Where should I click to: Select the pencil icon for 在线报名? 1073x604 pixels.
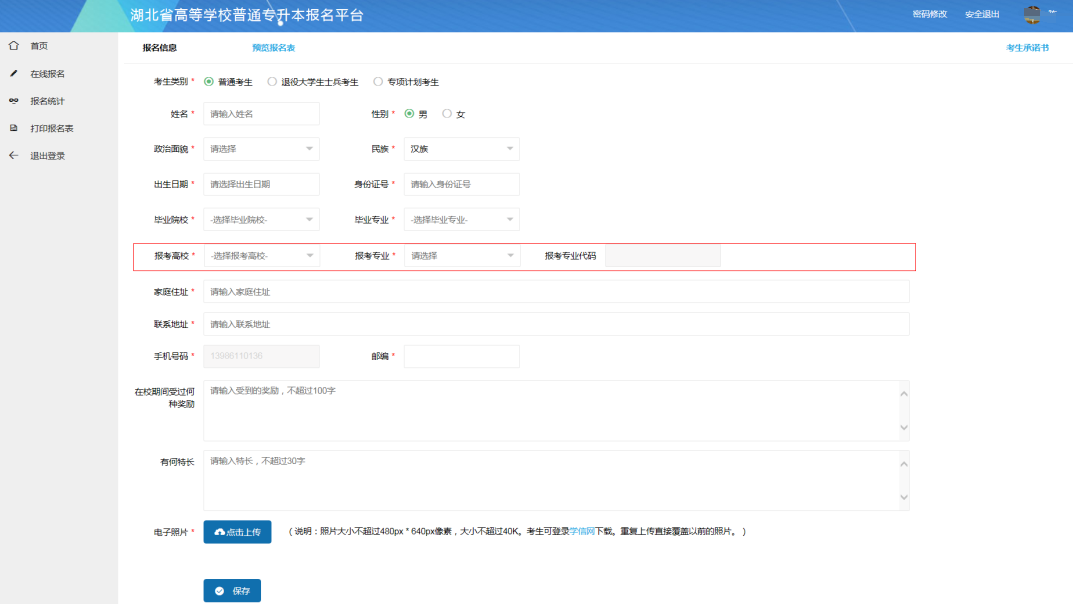click(14, 73)
